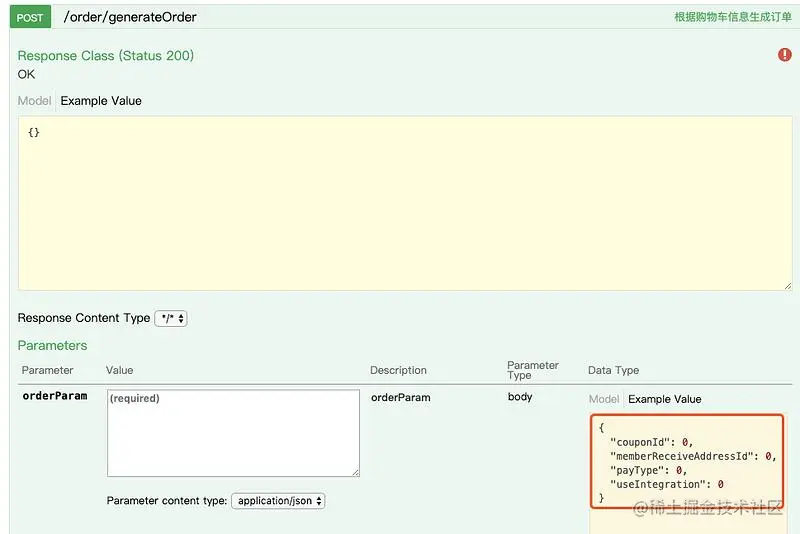Click the Description column header
The image size is (800, 534).
point(398,370)
